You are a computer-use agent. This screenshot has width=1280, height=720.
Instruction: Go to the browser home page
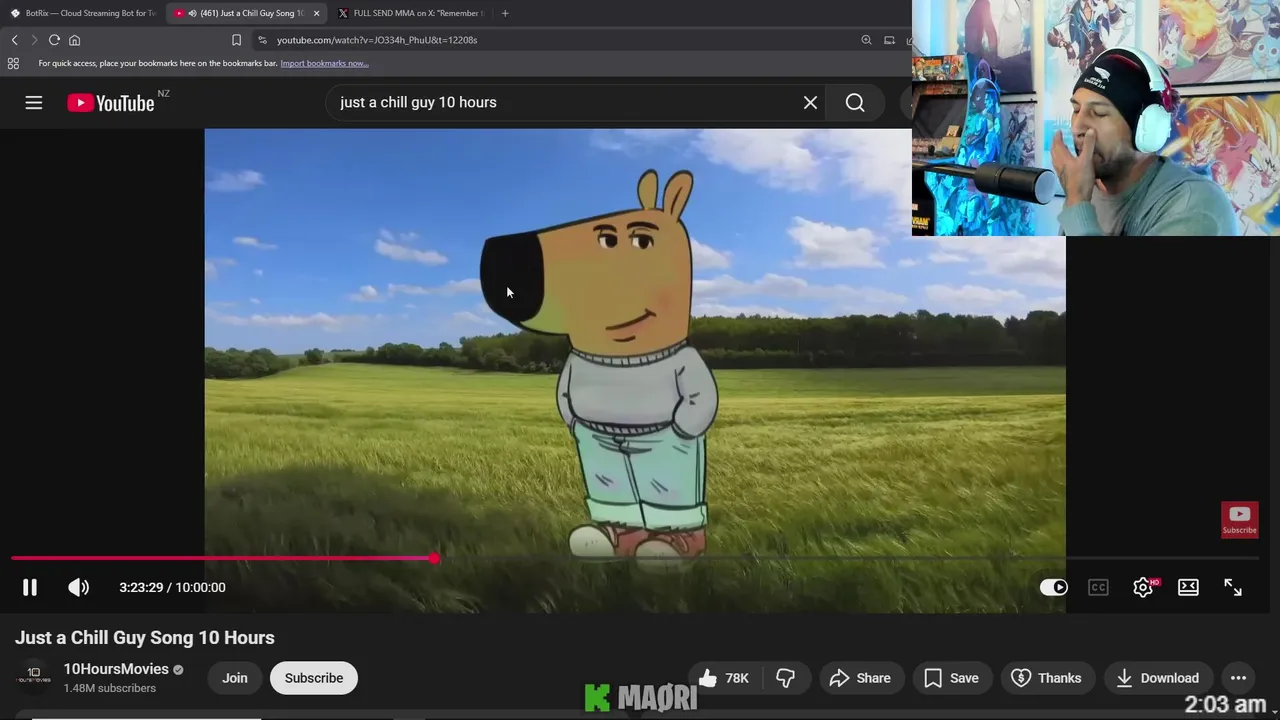tap(74, 40)
